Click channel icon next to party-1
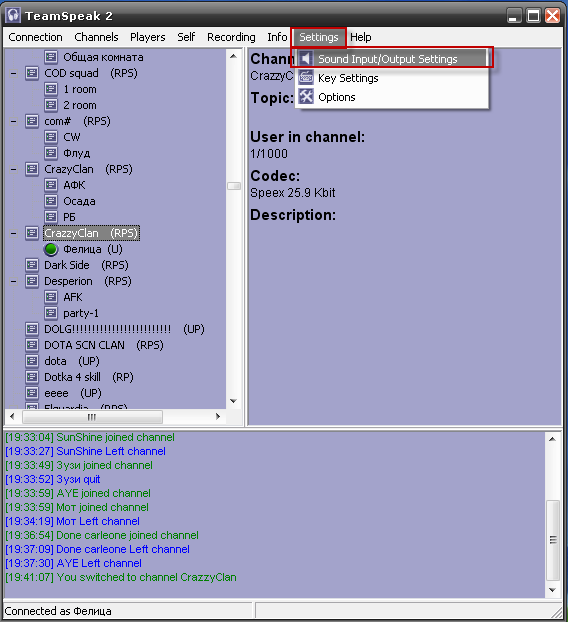 click(x=51, y=313)
